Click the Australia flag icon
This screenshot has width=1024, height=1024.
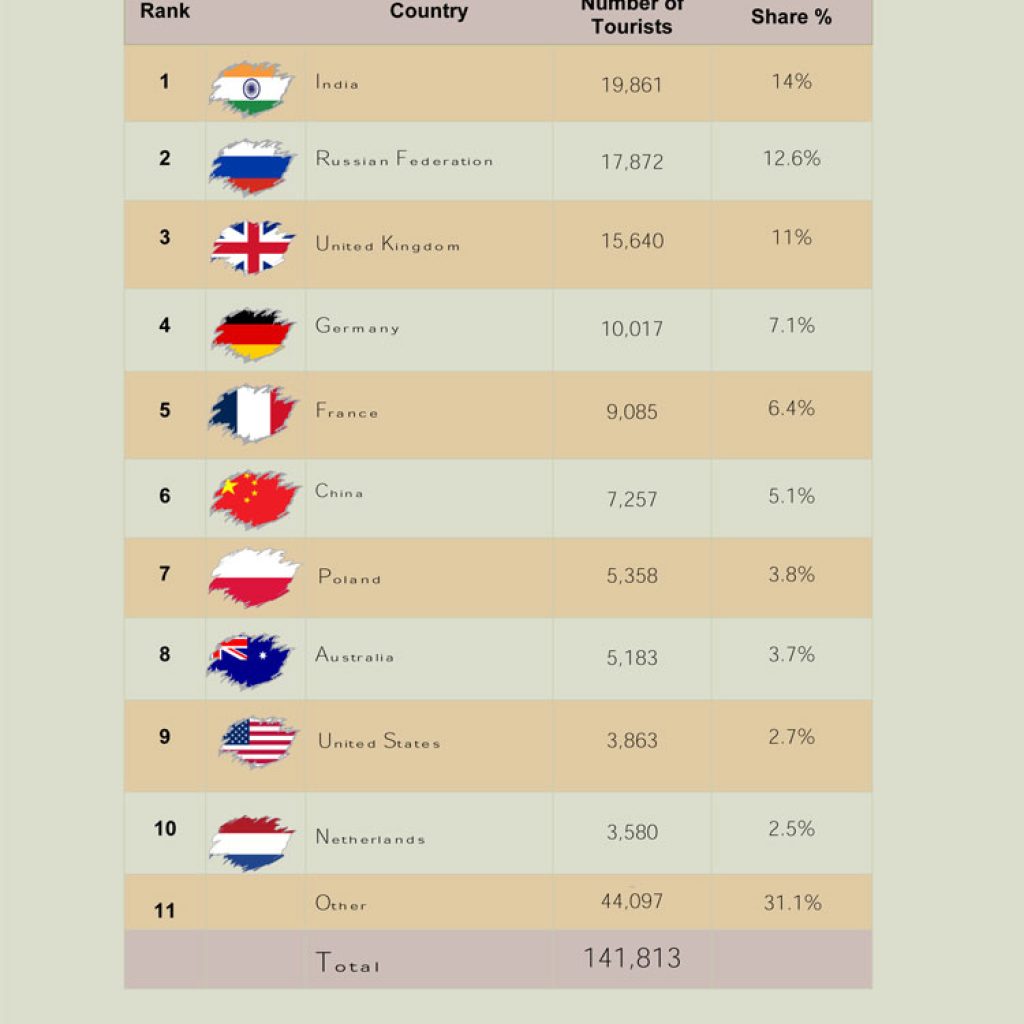[x=249, y=660]
